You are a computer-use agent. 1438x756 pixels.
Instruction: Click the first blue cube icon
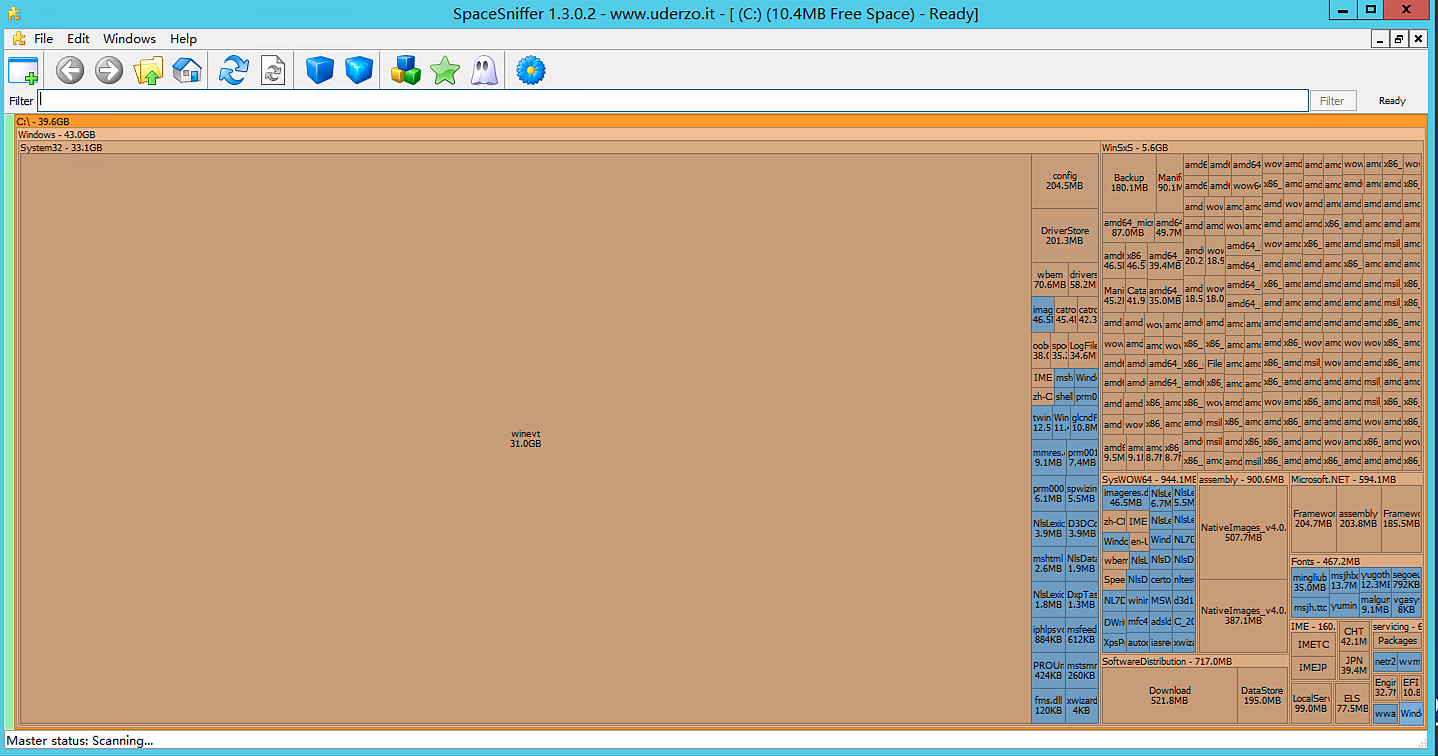coord(319,71)
